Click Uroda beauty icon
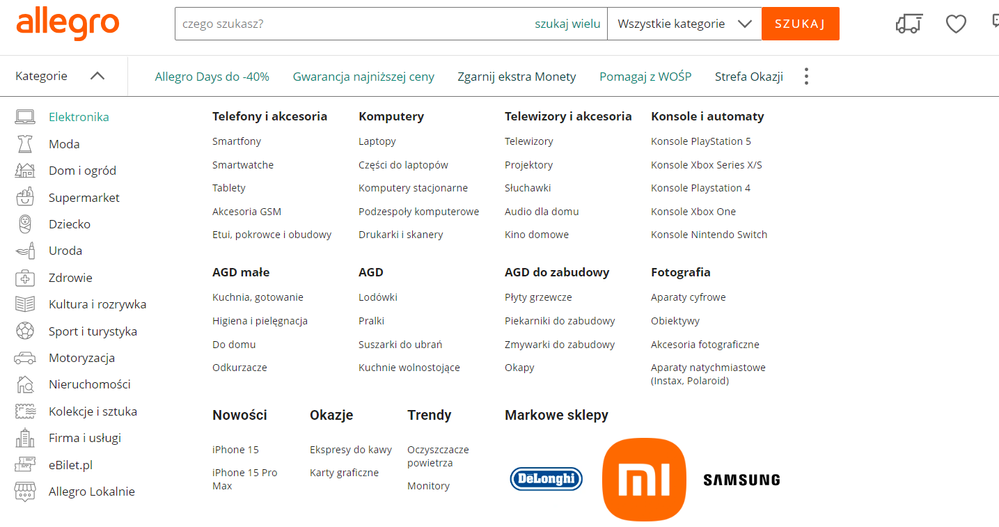999x527 pixels. point(25,251)
